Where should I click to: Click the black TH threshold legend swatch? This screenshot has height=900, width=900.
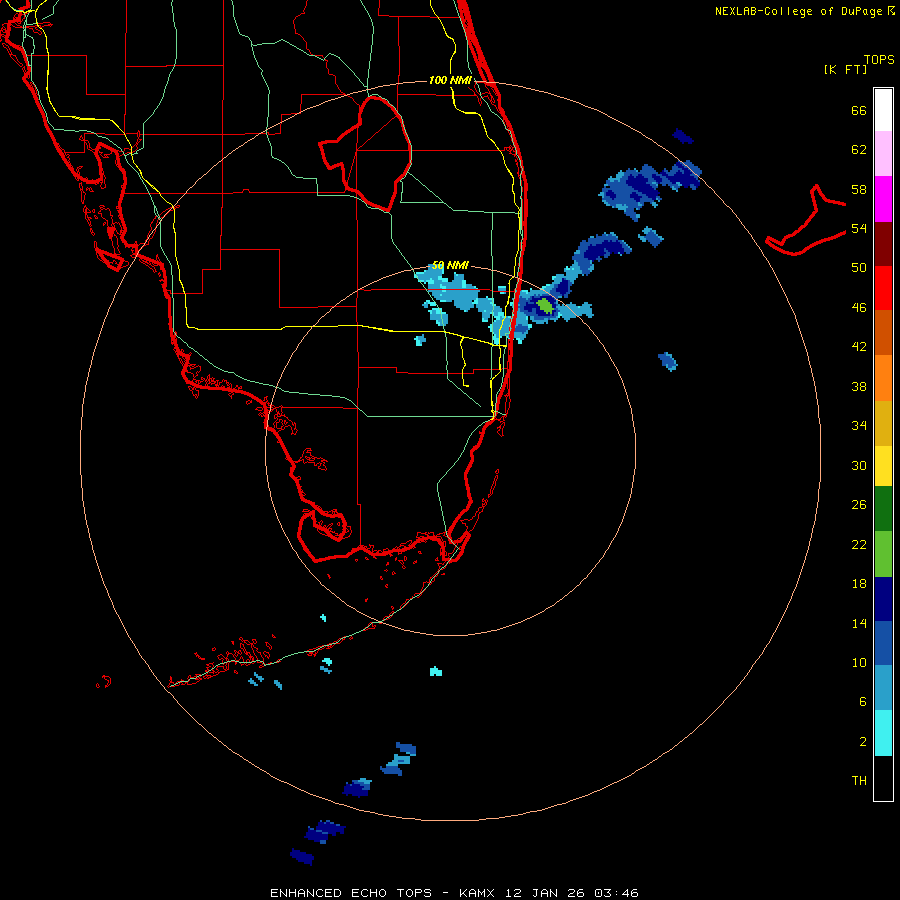click(x=883, y=778)
